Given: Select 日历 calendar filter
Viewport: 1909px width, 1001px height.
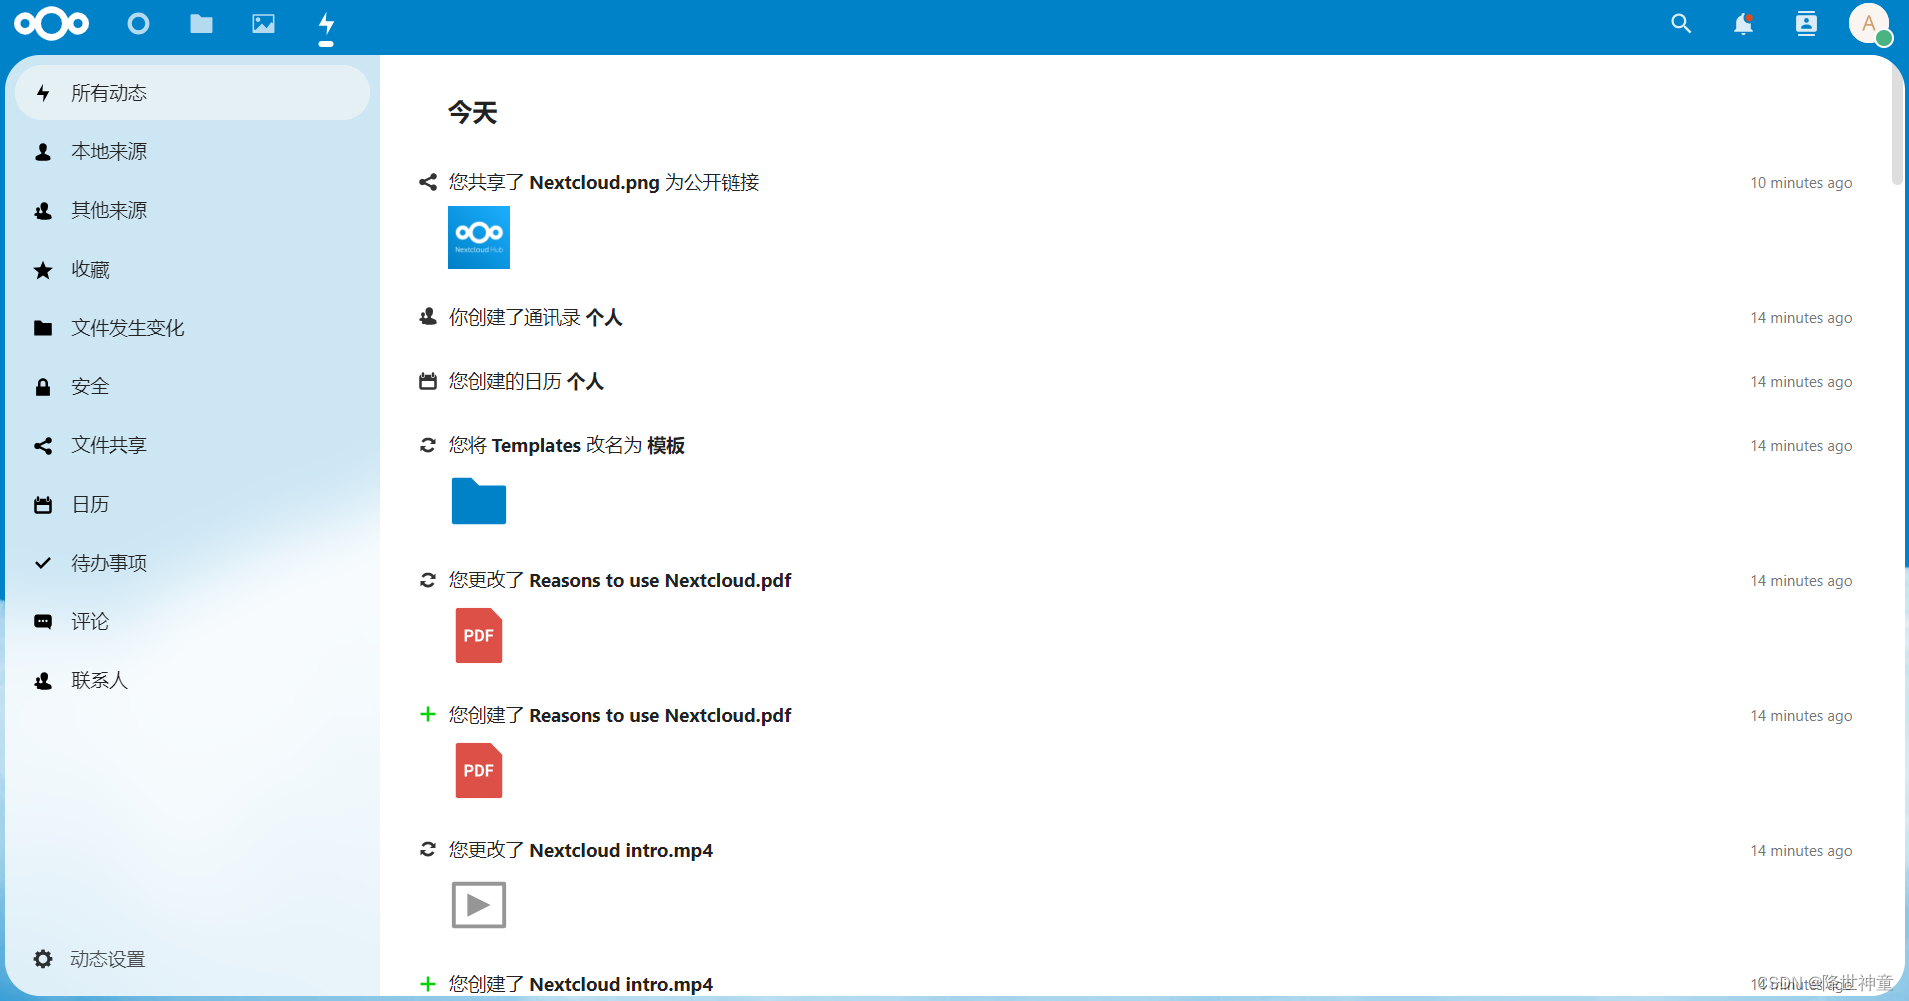Looking at the screenshot, I should pos(193,504).
